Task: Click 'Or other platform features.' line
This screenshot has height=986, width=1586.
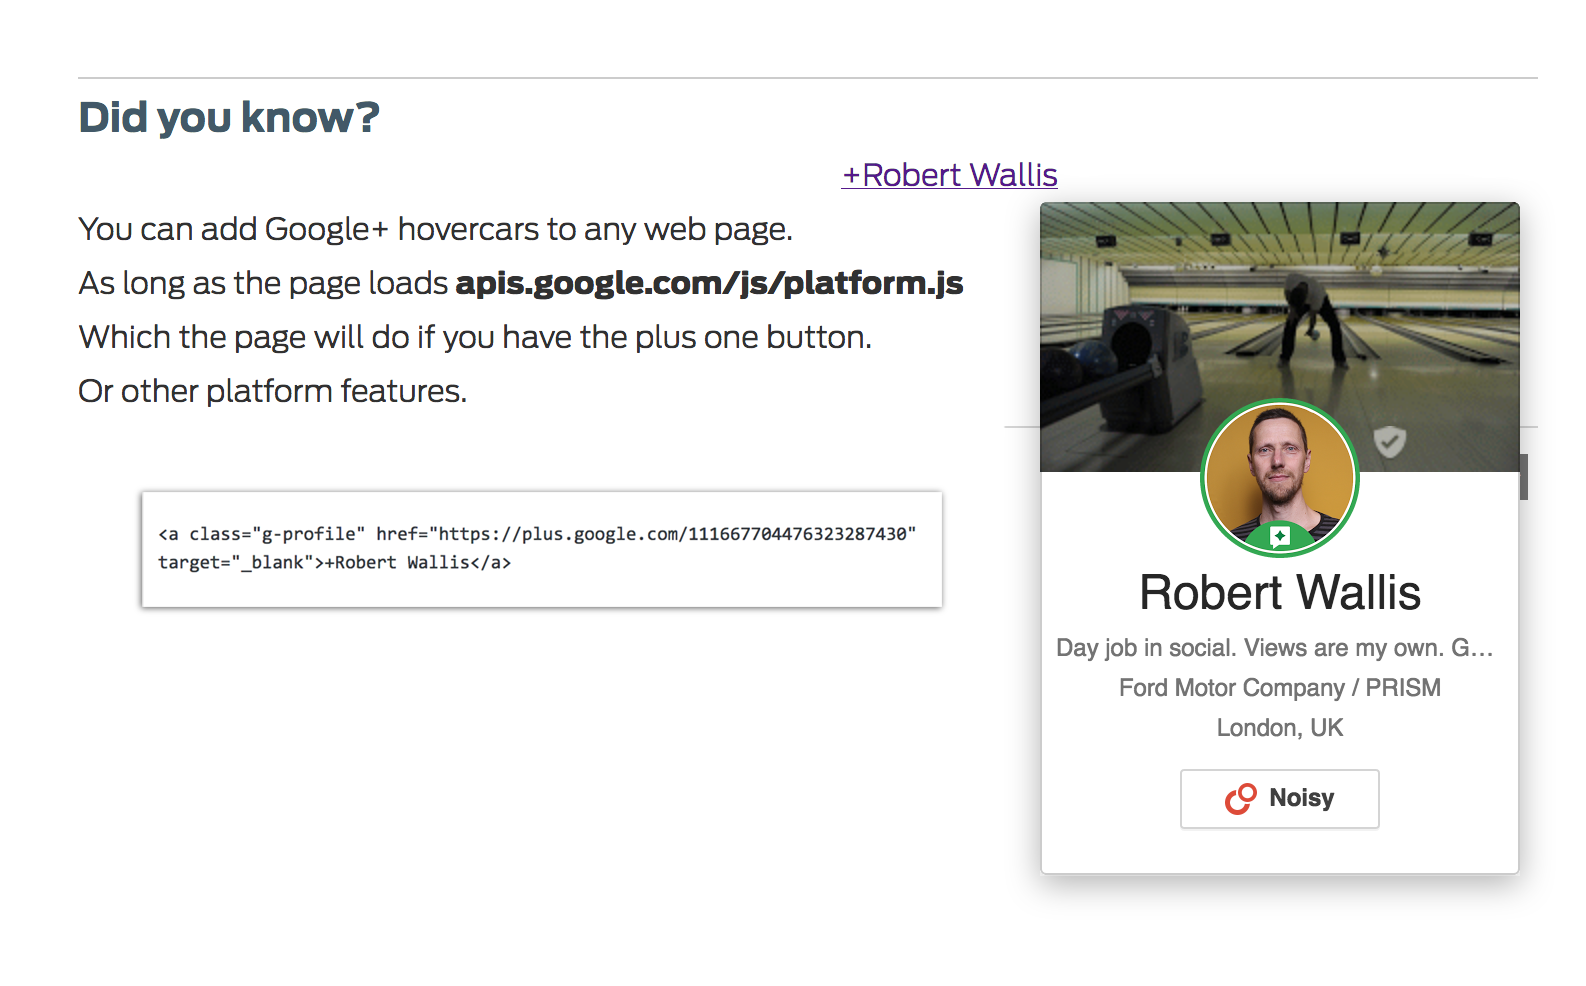Action: click(x=272, y=391)
